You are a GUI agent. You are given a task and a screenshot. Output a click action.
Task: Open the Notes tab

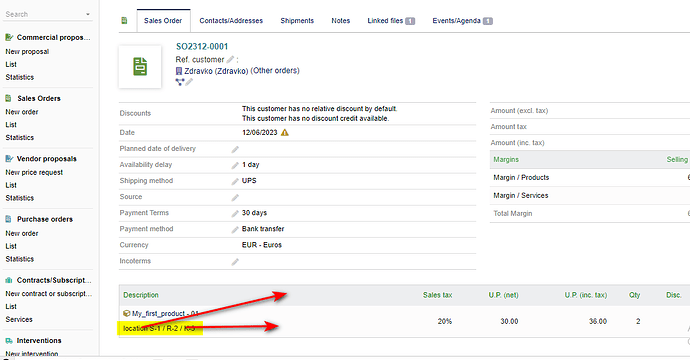pos(341,21)
